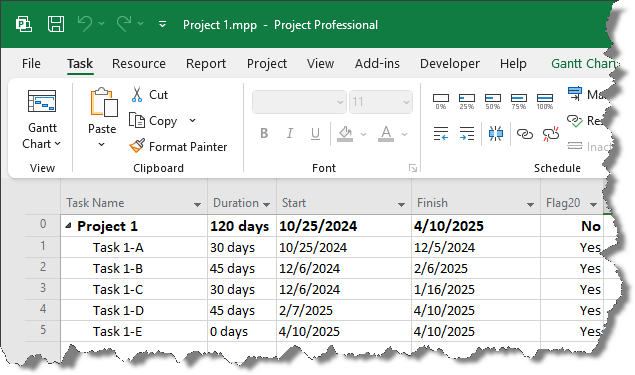This screenshot has height=375, width=635.
Task: Toggle Bold formatting
Action: [264, 133]
